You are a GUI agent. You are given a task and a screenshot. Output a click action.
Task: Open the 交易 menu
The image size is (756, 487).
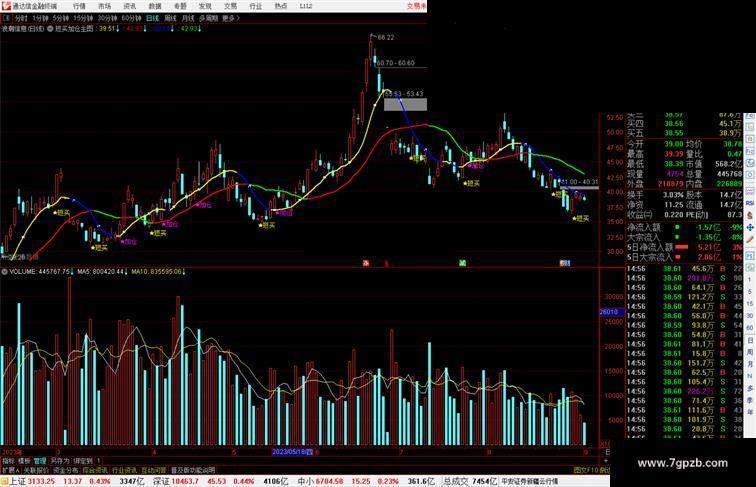230,6
